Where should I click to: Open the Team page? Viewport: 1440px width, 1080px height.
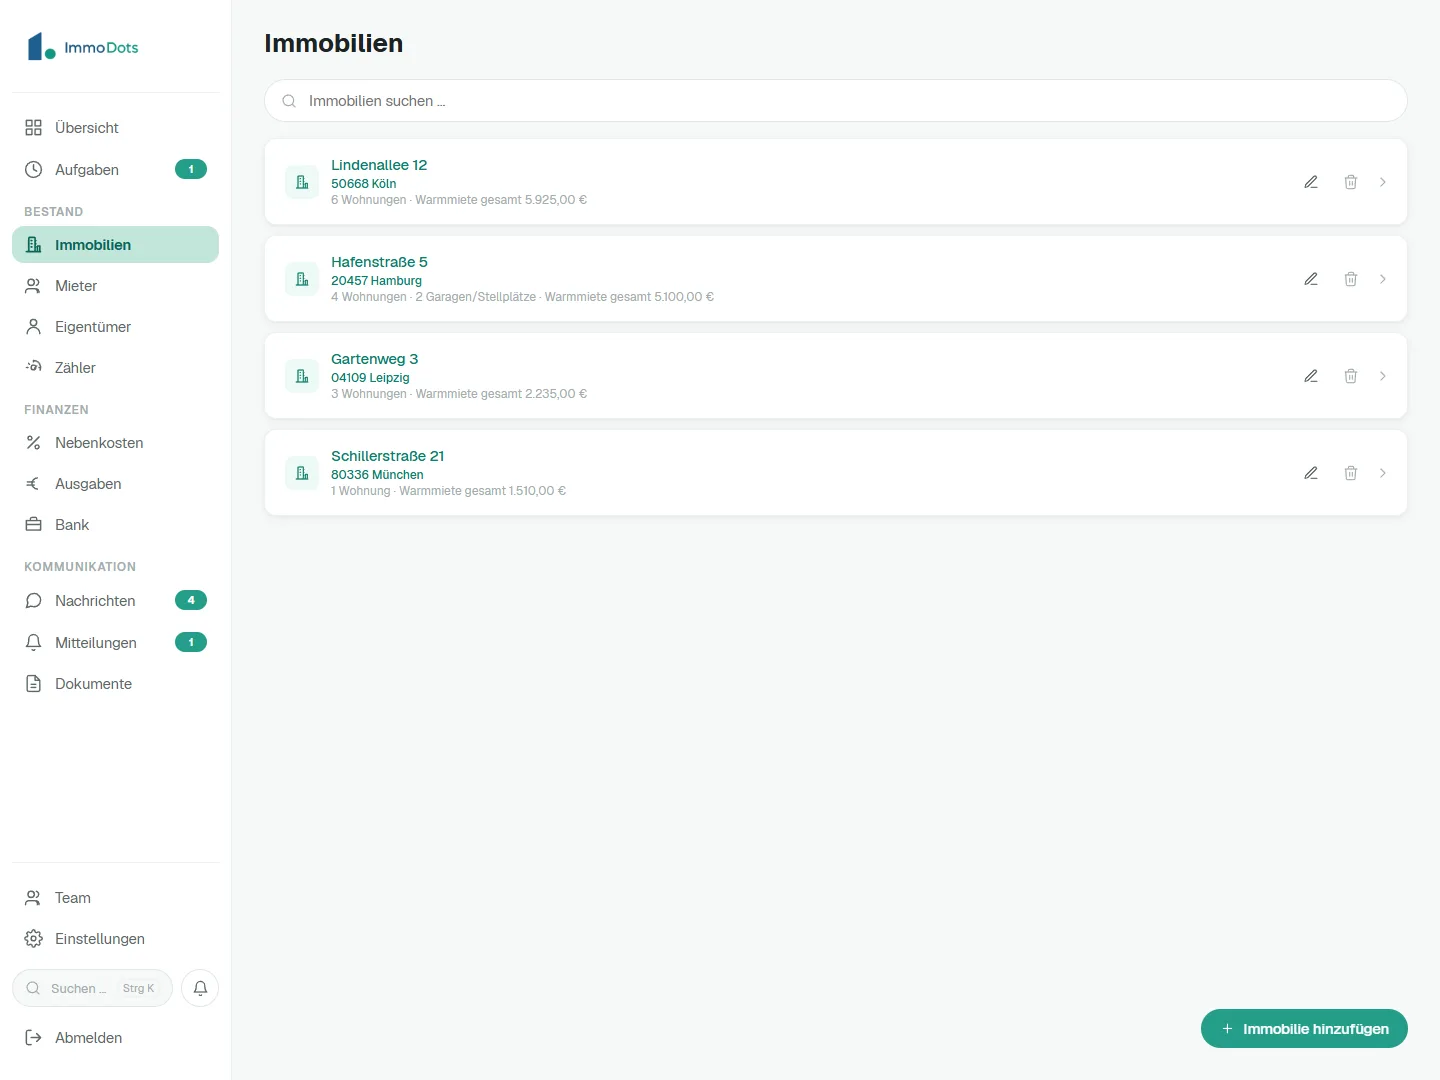pyautogui.click(x=115, y=898)
